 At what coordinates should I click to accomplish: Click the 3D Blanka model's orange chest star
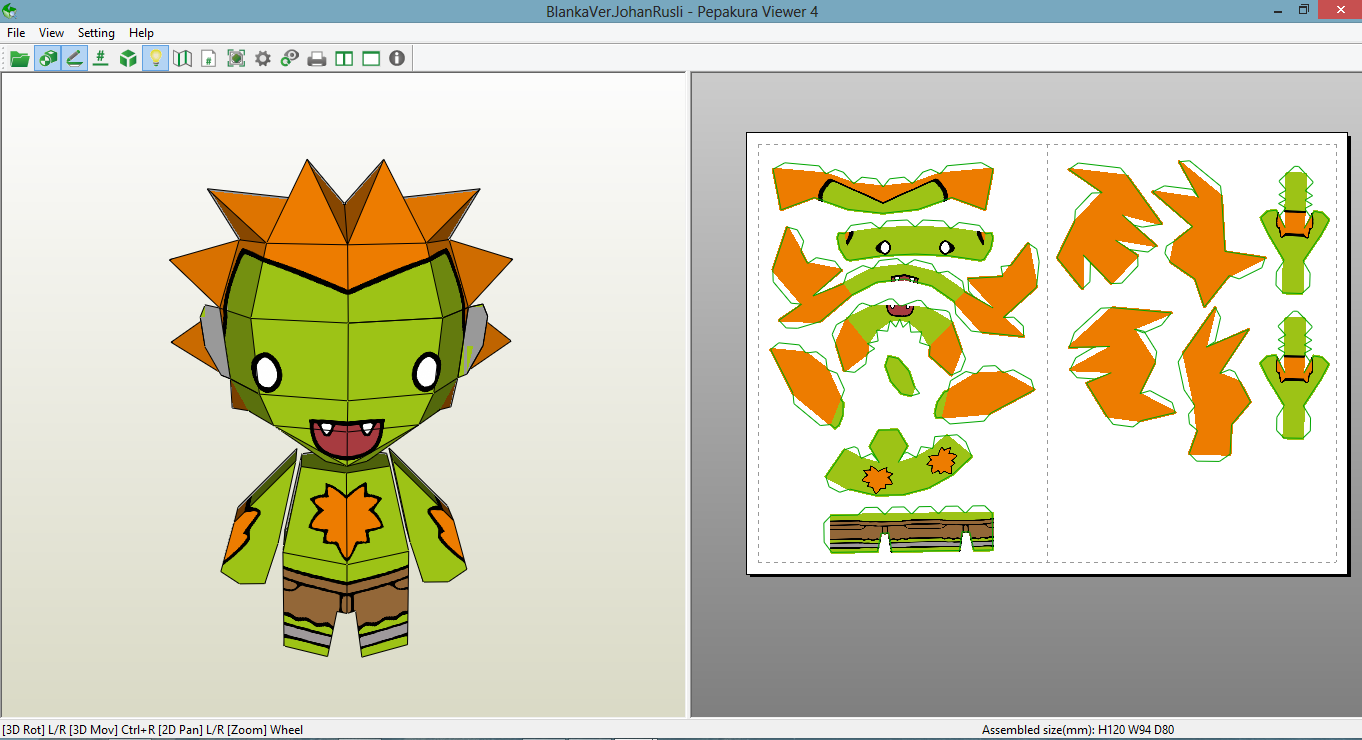click(346, 520)
